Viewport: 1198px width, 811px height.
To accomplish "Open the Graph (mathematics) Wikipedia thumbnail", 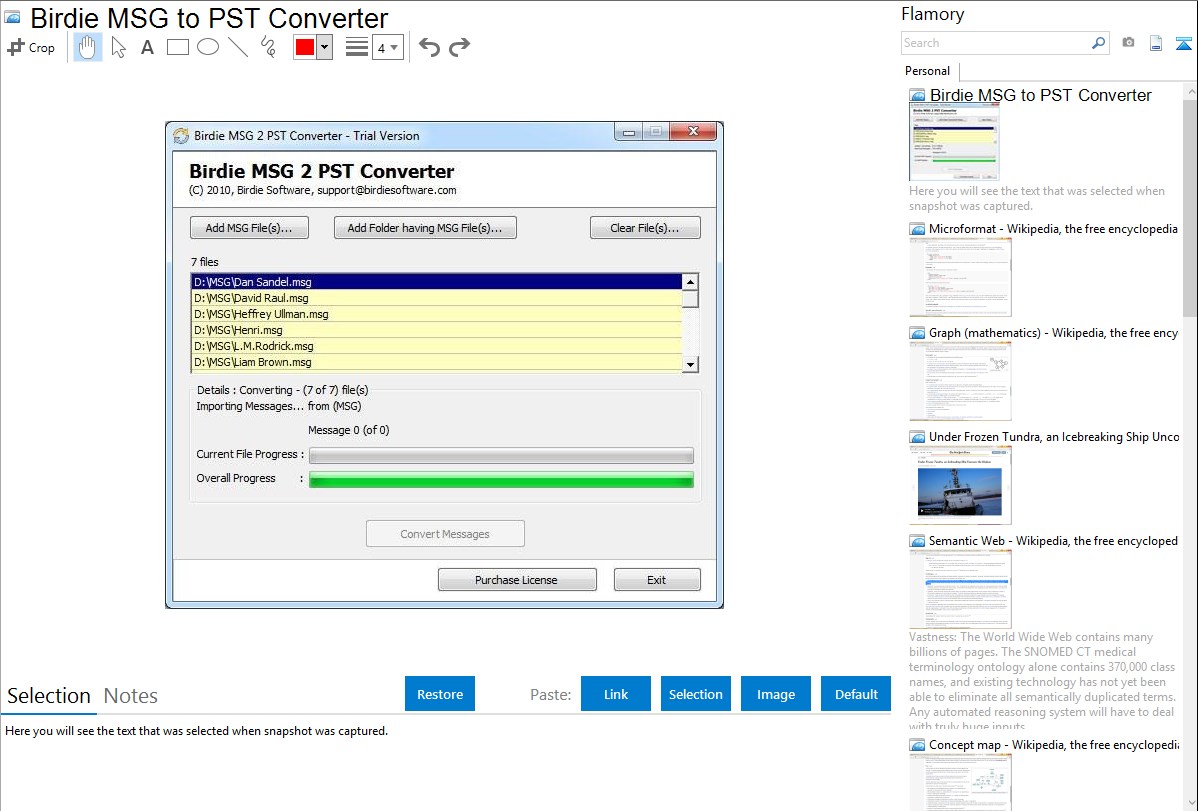I will point(960,381).
